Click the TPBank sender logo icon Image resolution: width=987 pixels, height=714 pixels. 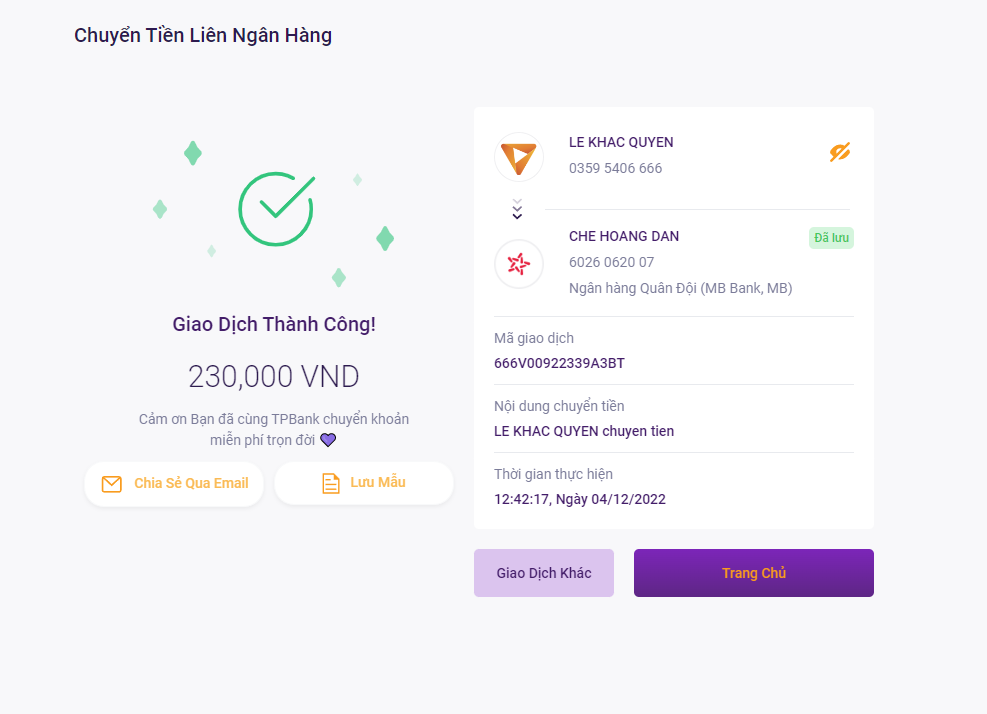tap(519, 157)
